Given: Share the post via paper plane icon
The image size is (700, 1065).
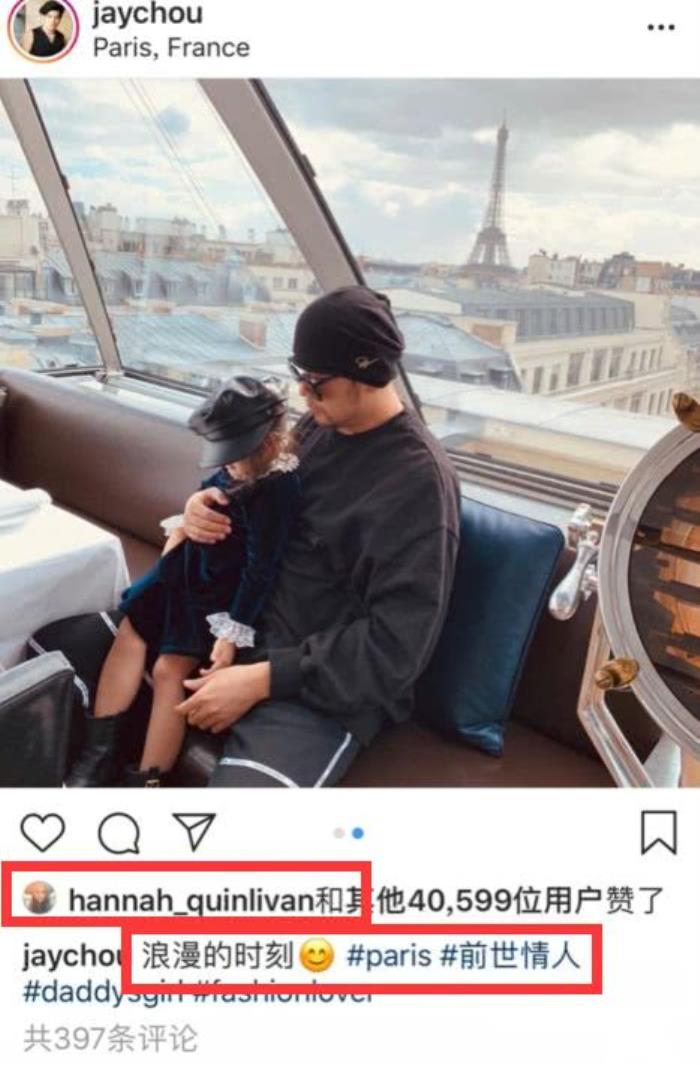Looking at the screenshot, I should pyautogui.click(x=194, y=830).
